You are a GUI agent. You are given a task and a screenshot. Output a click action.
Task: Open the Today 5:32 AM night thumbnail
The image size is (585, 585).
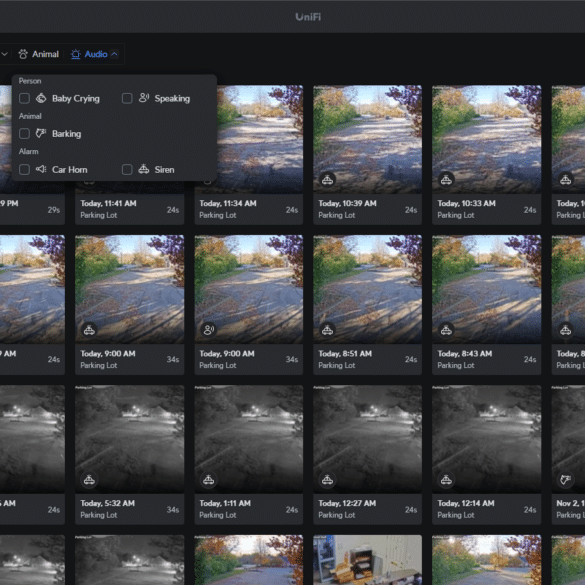129,439
